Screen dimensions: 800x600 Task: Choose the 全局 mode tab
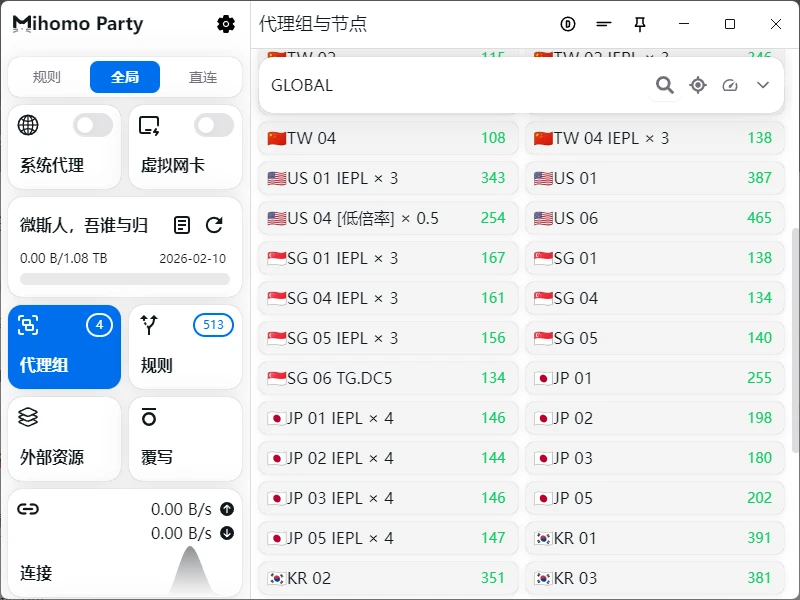point(125,77)
